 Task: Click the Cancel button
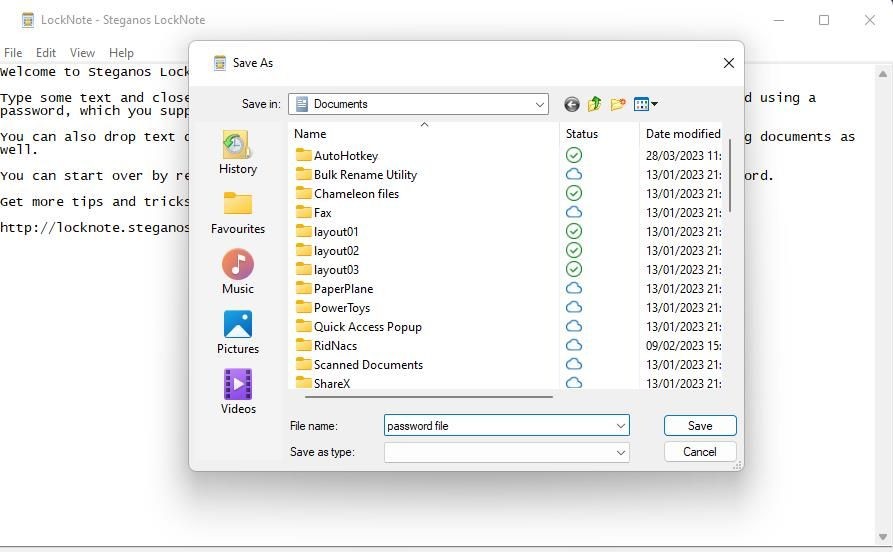(700, 452)
